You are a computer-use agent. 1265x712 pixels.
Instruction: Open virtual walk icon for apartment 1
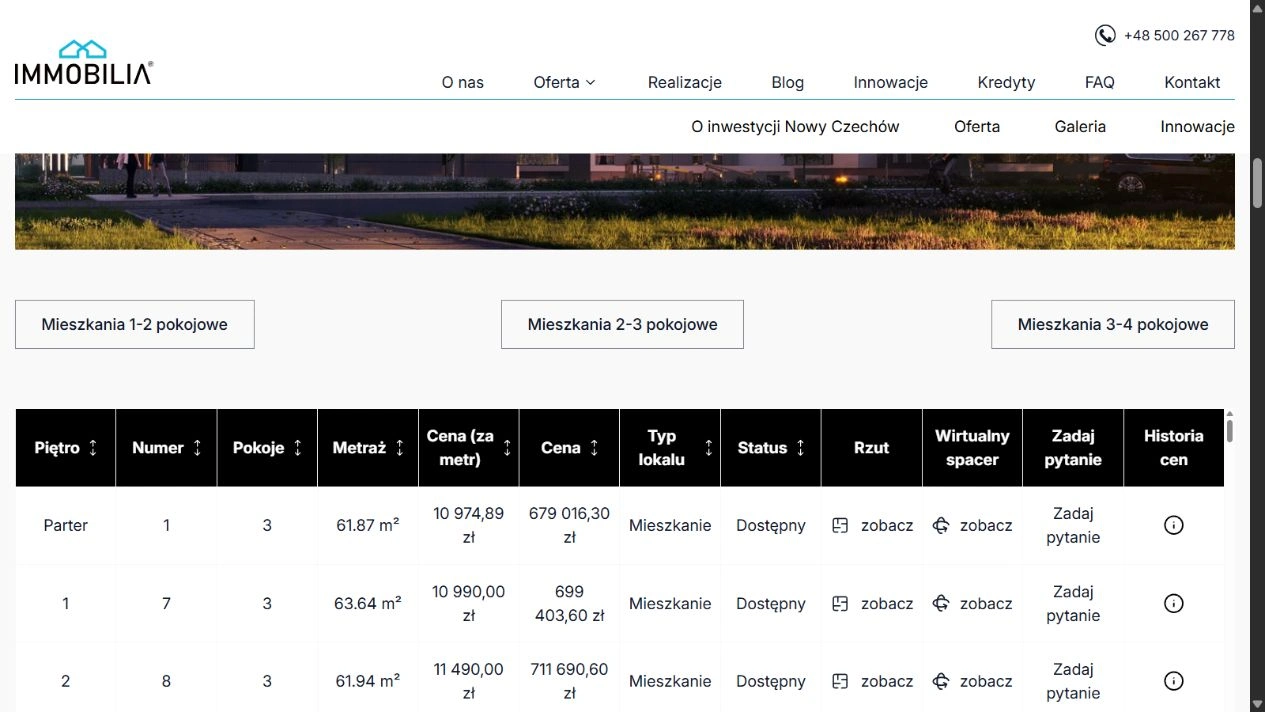940,525
